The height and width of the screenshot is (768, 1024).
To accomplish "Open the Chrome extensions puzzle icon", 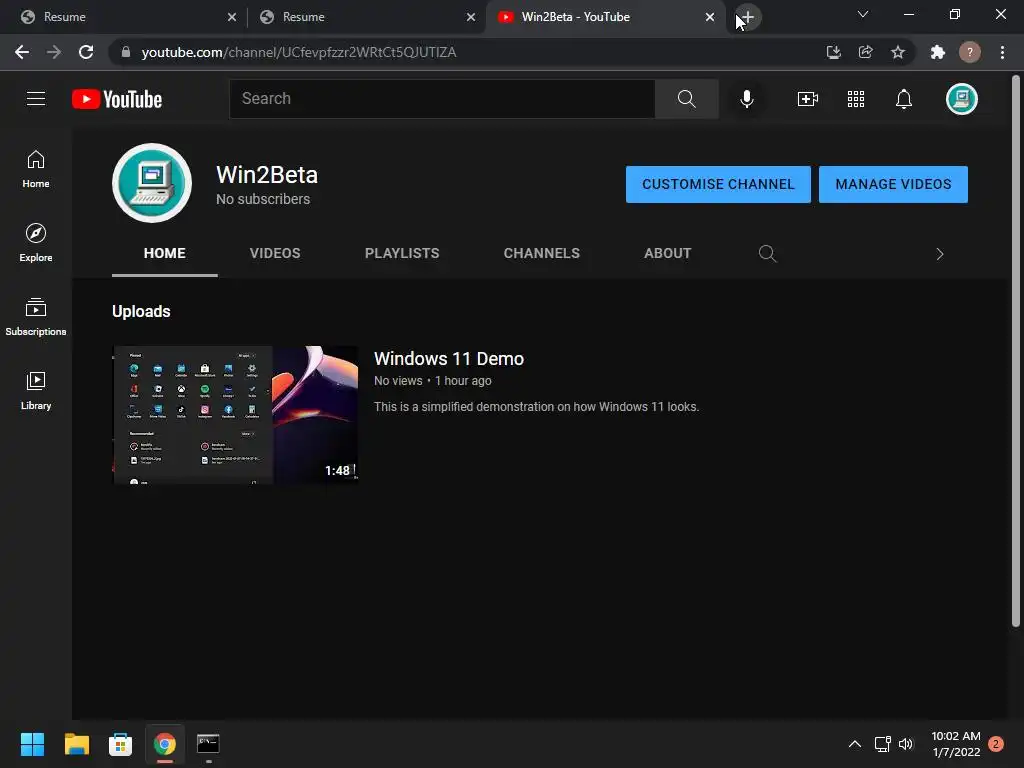I will 938,52.
